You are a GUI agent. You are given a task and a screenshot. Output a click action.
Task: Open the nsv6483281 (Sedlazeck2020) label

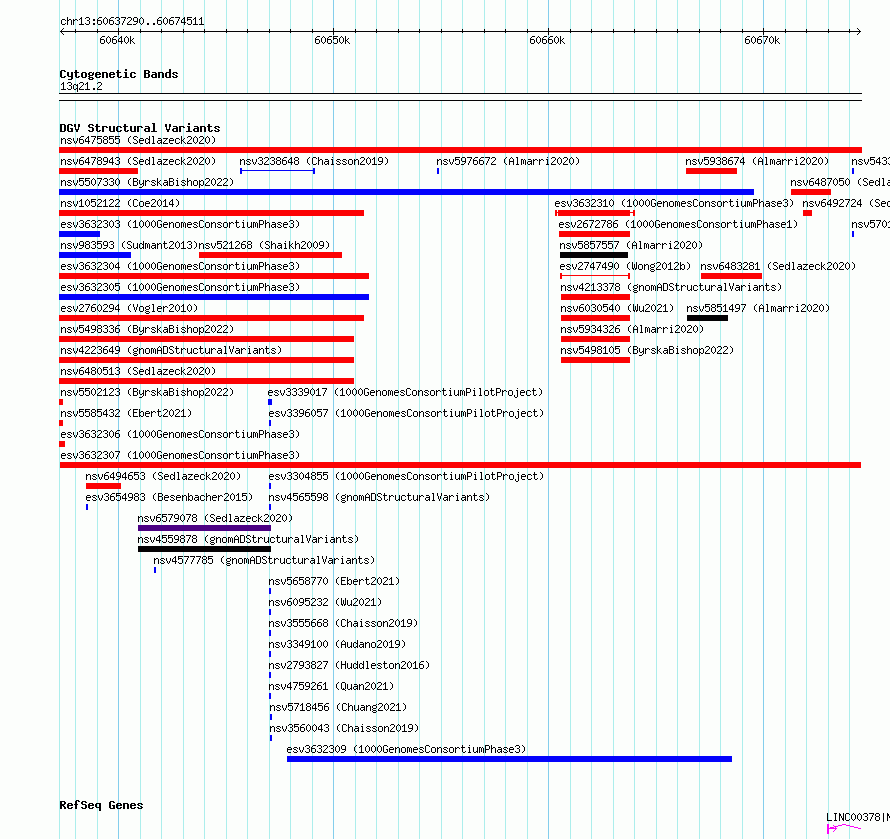pyautogui.click(x=778, y=266)
